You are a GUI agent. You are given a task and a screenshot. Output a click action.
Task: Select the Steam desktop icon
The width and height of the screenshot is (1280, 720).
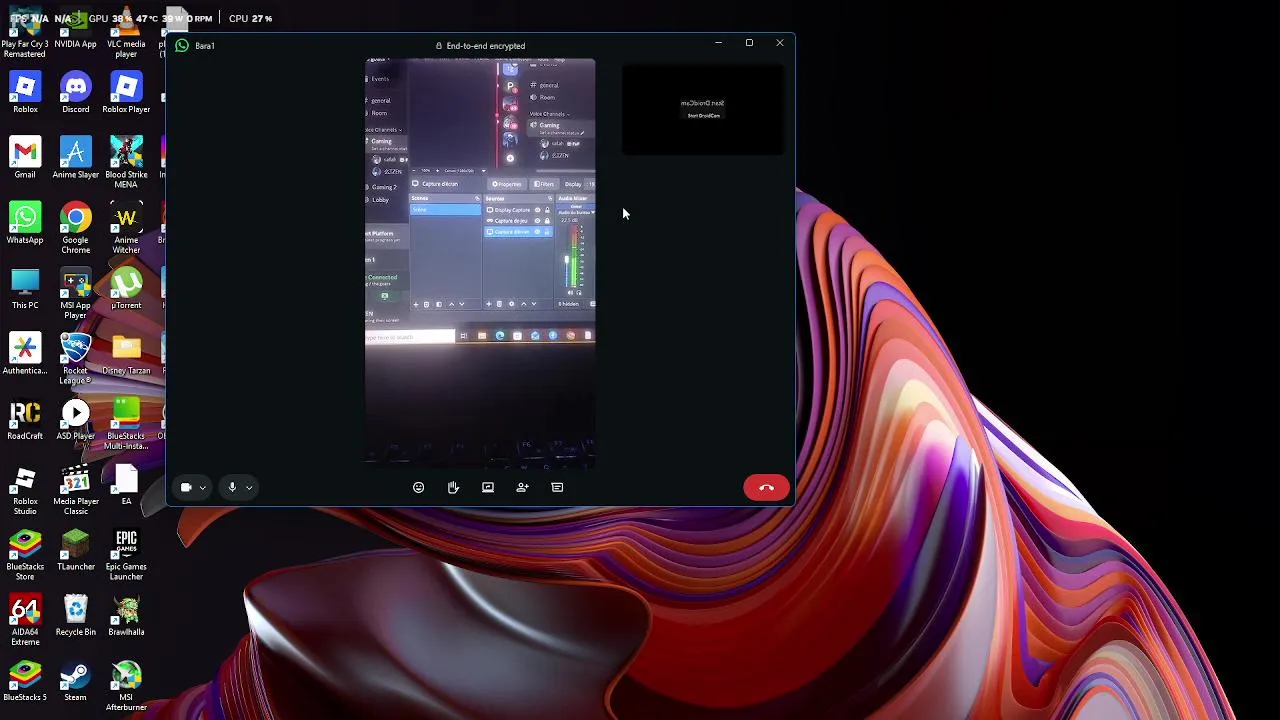(75, 680)
